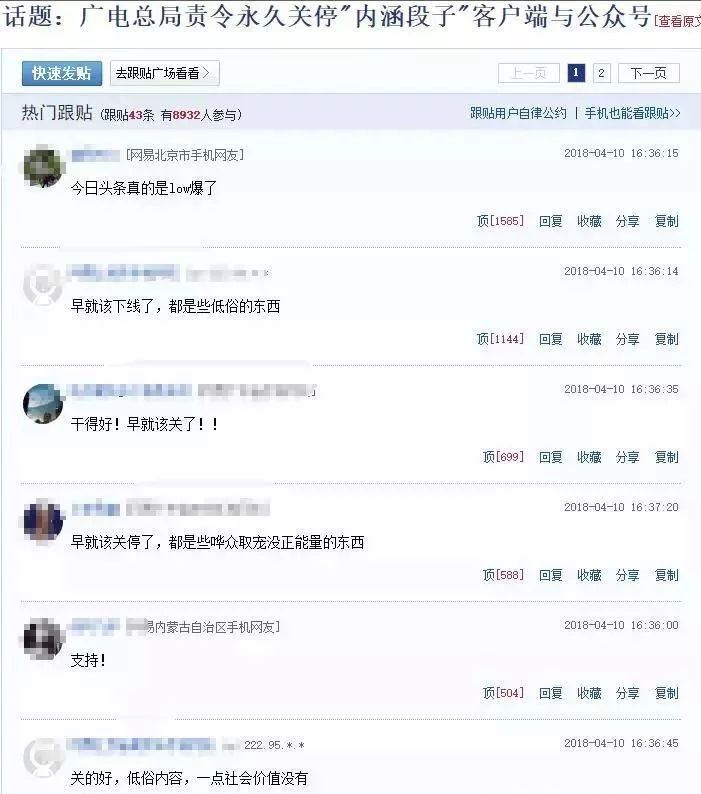Screen dimensions: 701x794
Task: Upvote the comment with 顶[504]
Action: [x=503, y=693]
